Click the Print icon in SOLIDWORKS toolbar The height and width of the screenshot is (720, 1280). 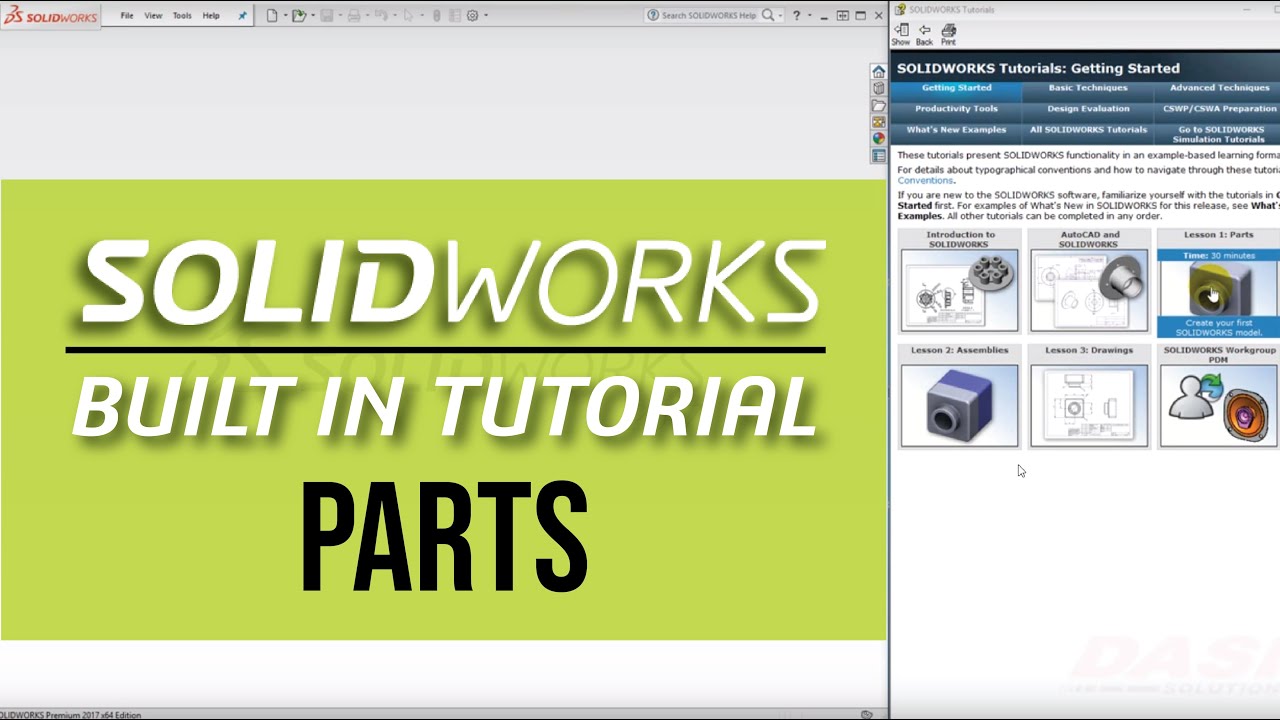pyautogui.click(x=353, y=16)
